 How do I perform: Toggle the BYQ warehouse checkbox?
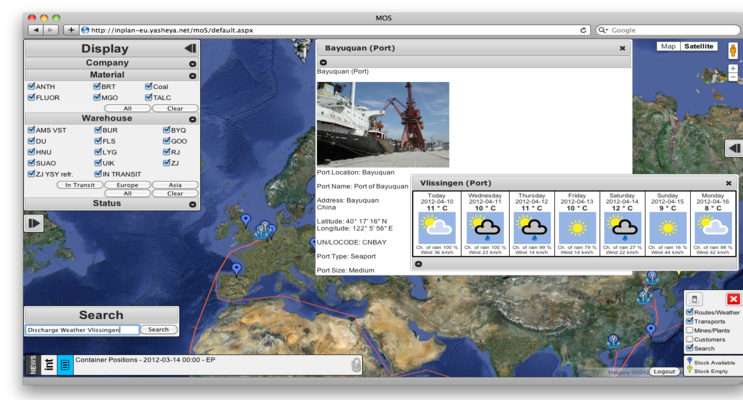click(x=166, y=130)
